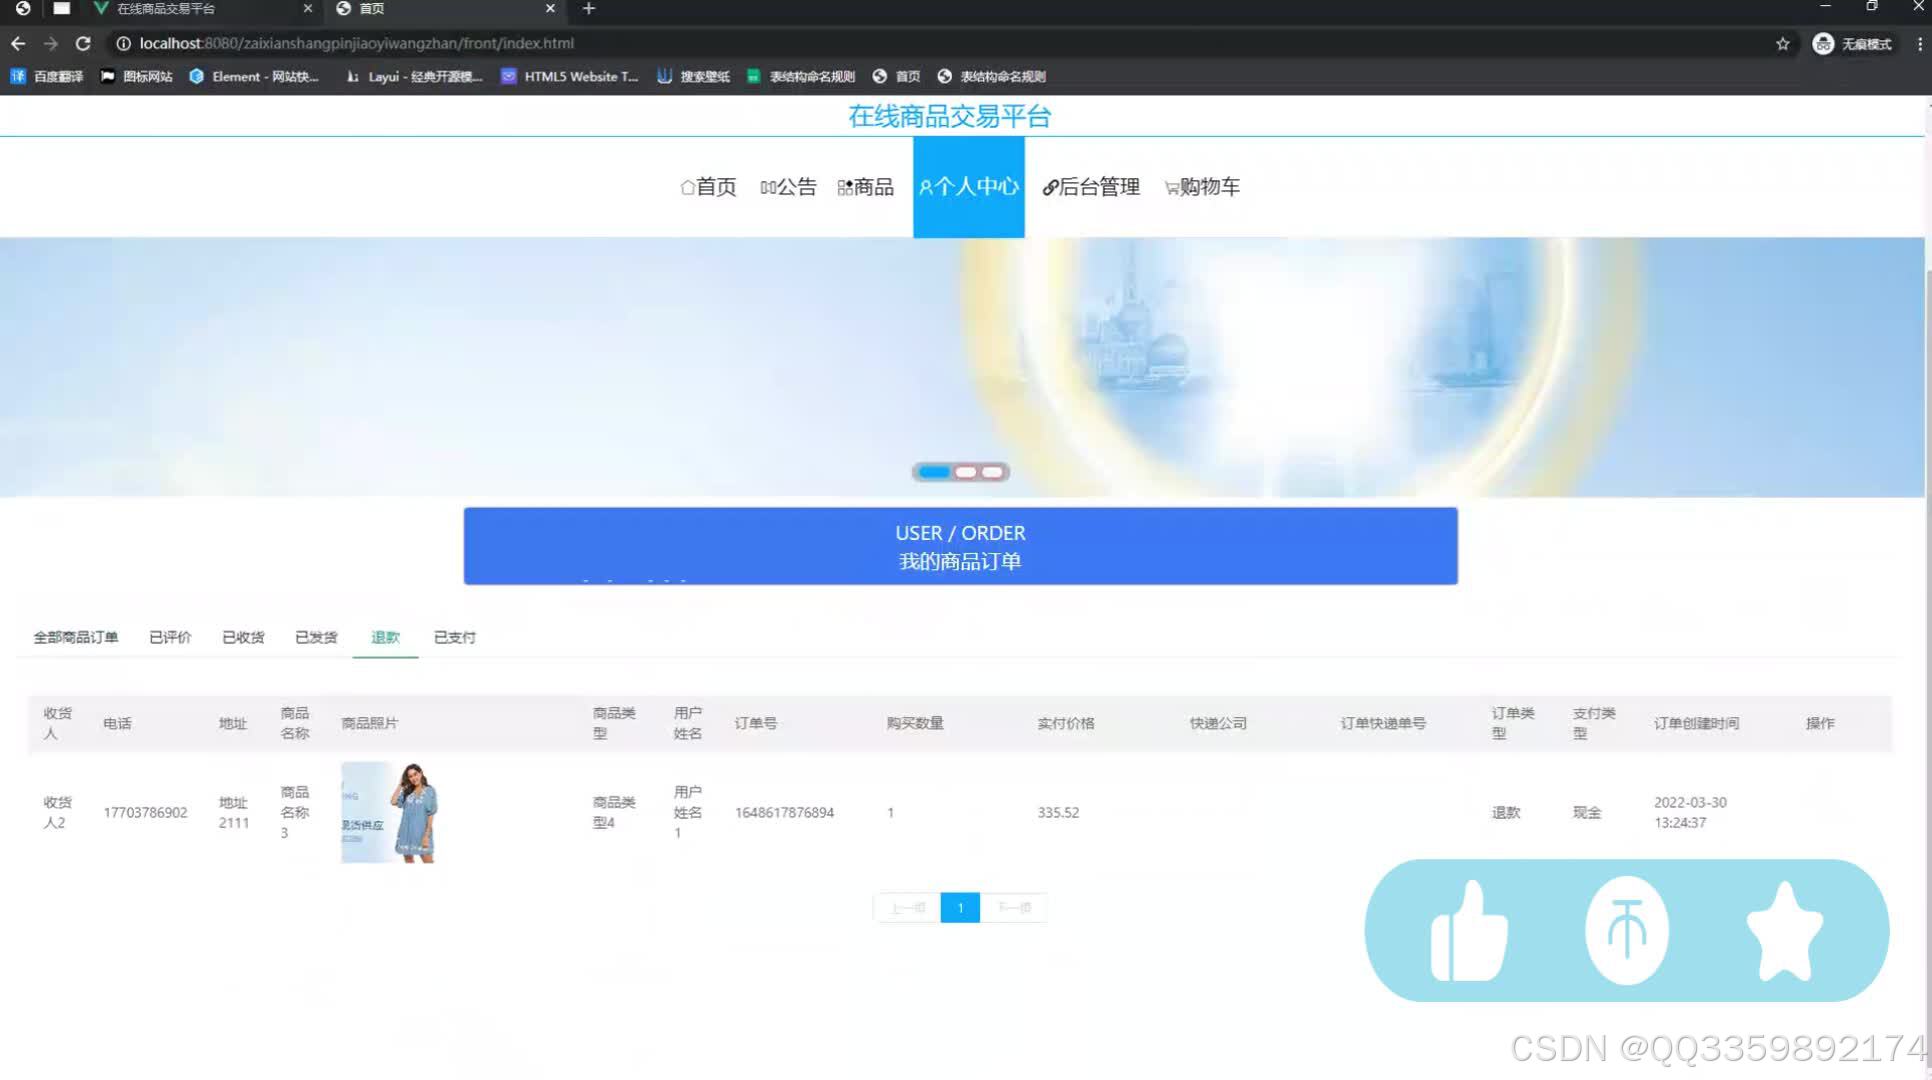
Task: Open the 购物车 shopping cart icon
Action: 1170,187
